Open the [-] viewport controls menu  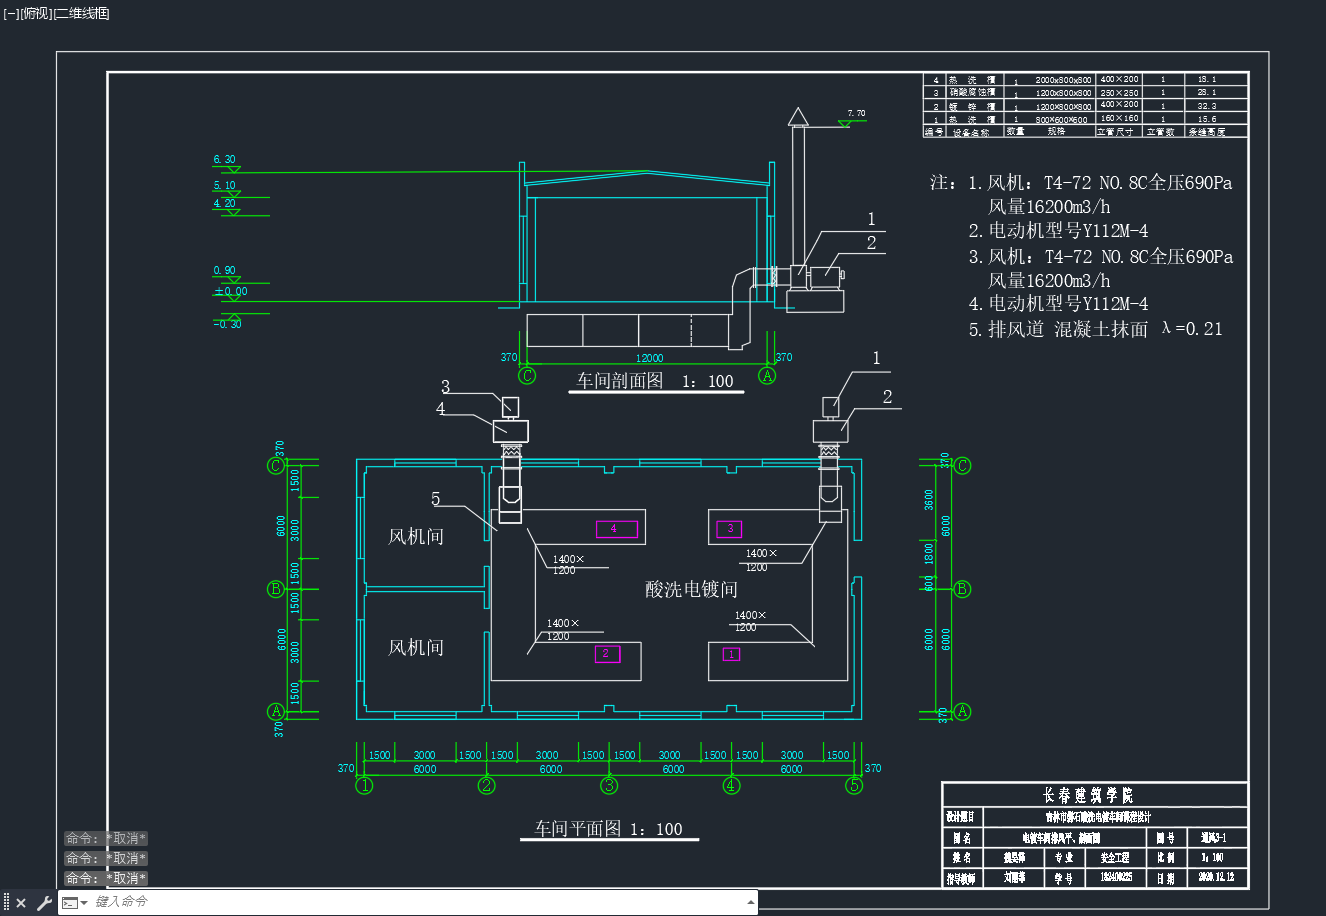click(11, 13)
